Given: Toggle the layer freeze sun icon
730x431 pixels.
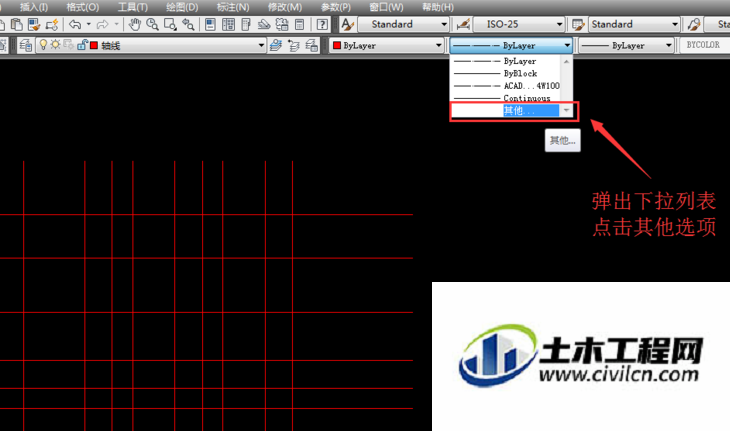Looking at the screenshot, I should pos(55,45).
